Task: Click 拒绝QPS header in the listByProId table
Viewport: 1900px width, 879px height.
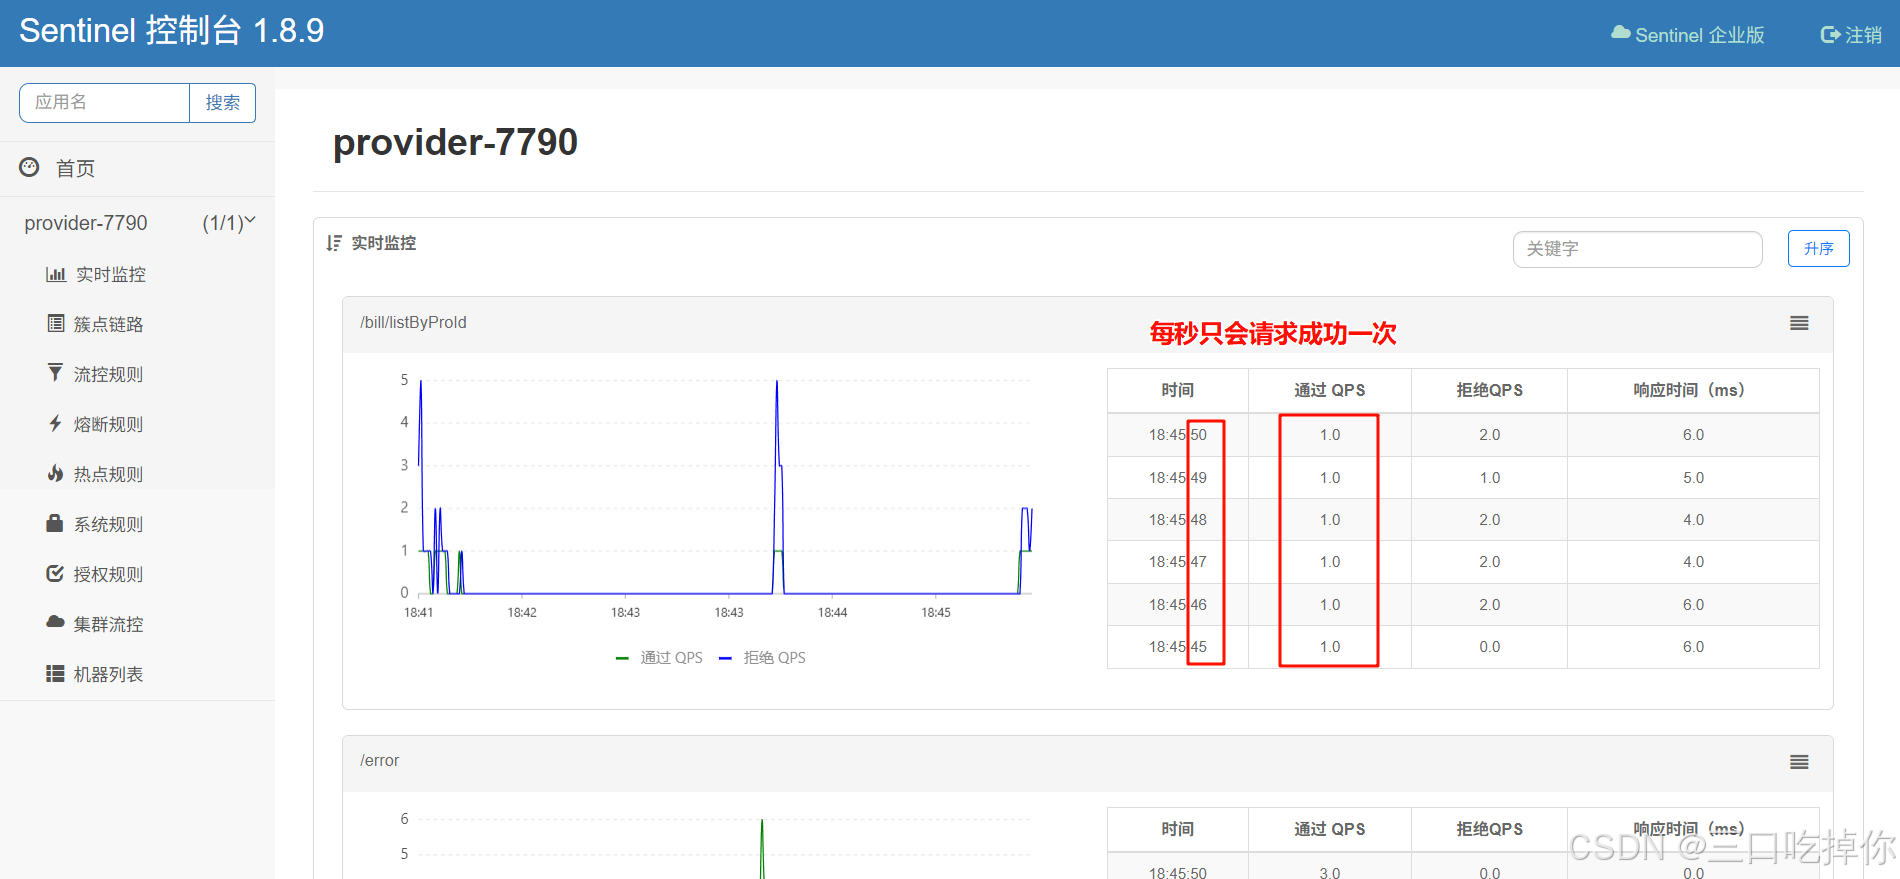Action: coord(1489,390)
